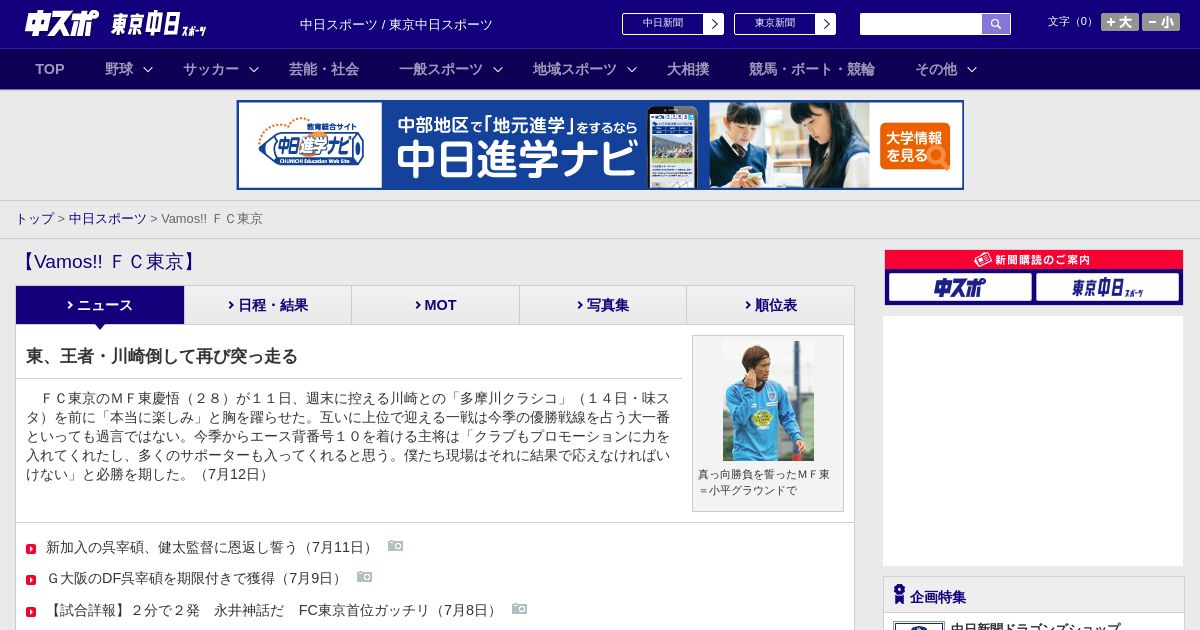This screenshot has height=630, width=1200.
Task: Expand the 一般スポーツ dropdown chevron
Action: (498, 69)
